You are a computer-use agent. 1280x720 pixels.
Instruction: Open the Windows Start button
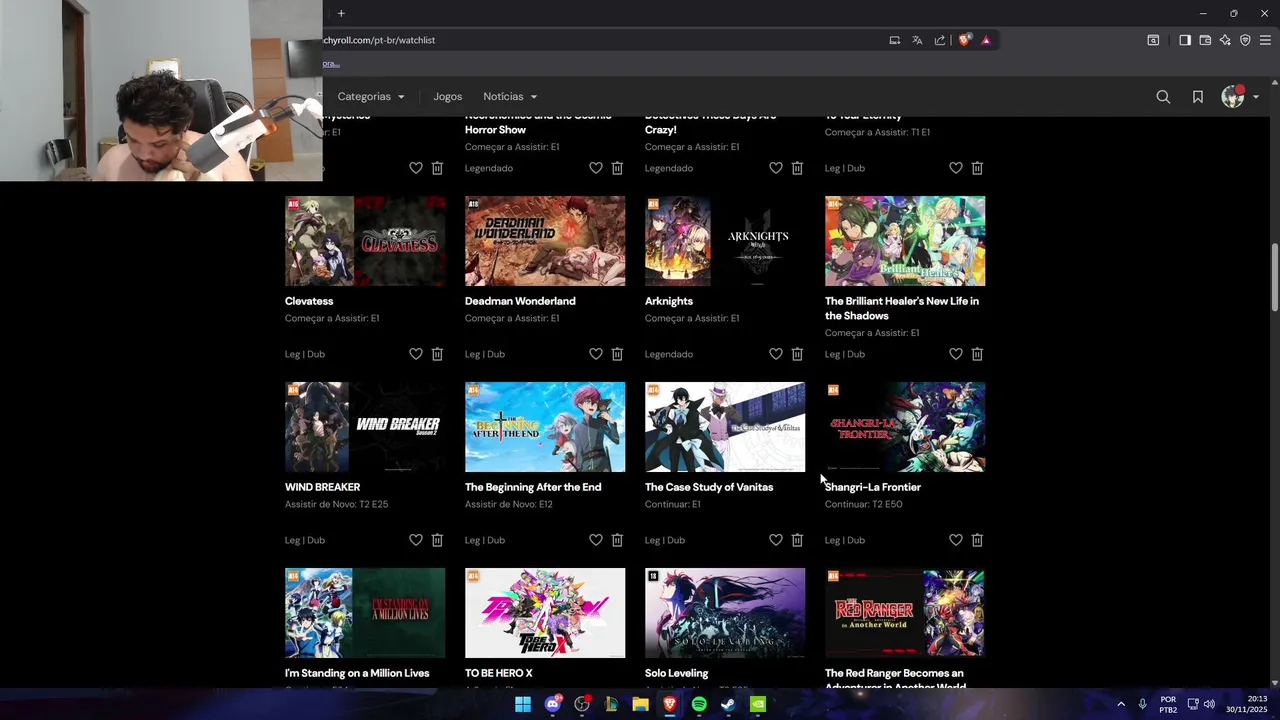[x=523, y=704]
